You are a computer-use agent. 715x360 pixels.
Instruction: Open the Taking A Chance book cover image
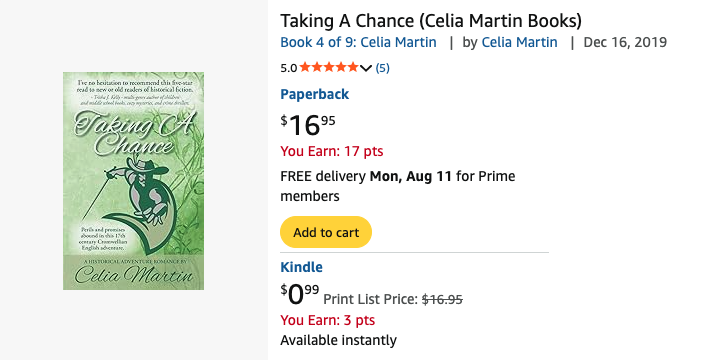click(x=134, y=181)
